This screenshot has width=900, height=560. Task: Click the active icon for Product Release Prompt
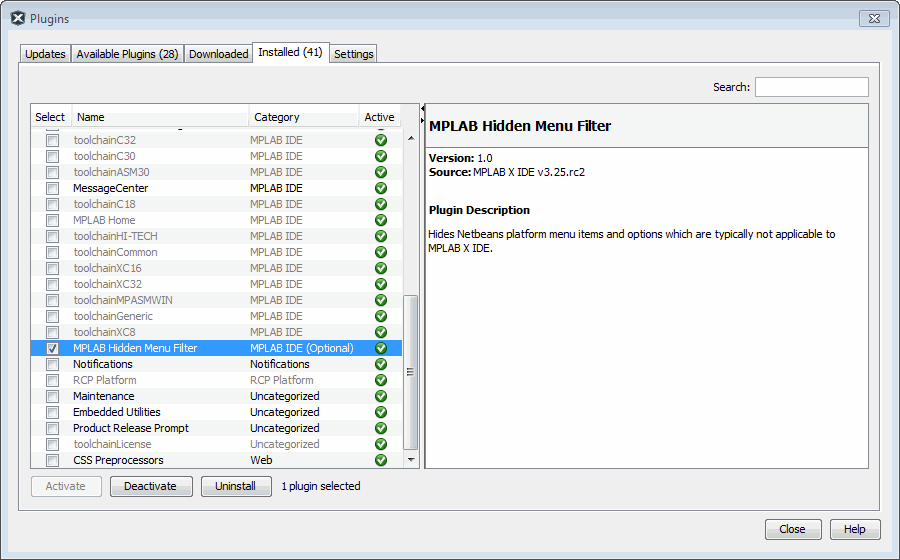380,428
